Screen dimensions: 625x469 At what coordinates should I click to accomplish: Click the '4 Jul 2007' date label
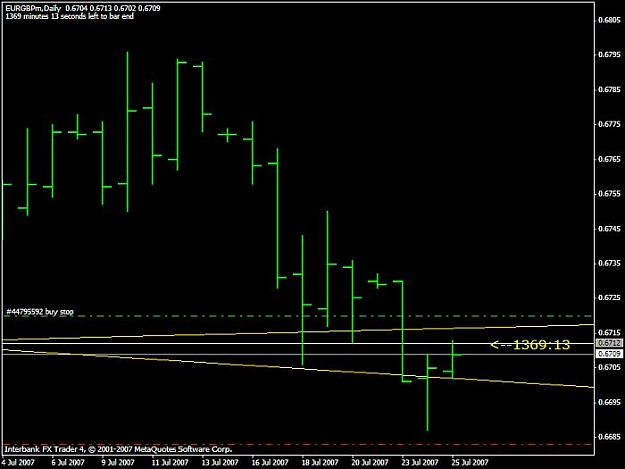tap(18, 463)
